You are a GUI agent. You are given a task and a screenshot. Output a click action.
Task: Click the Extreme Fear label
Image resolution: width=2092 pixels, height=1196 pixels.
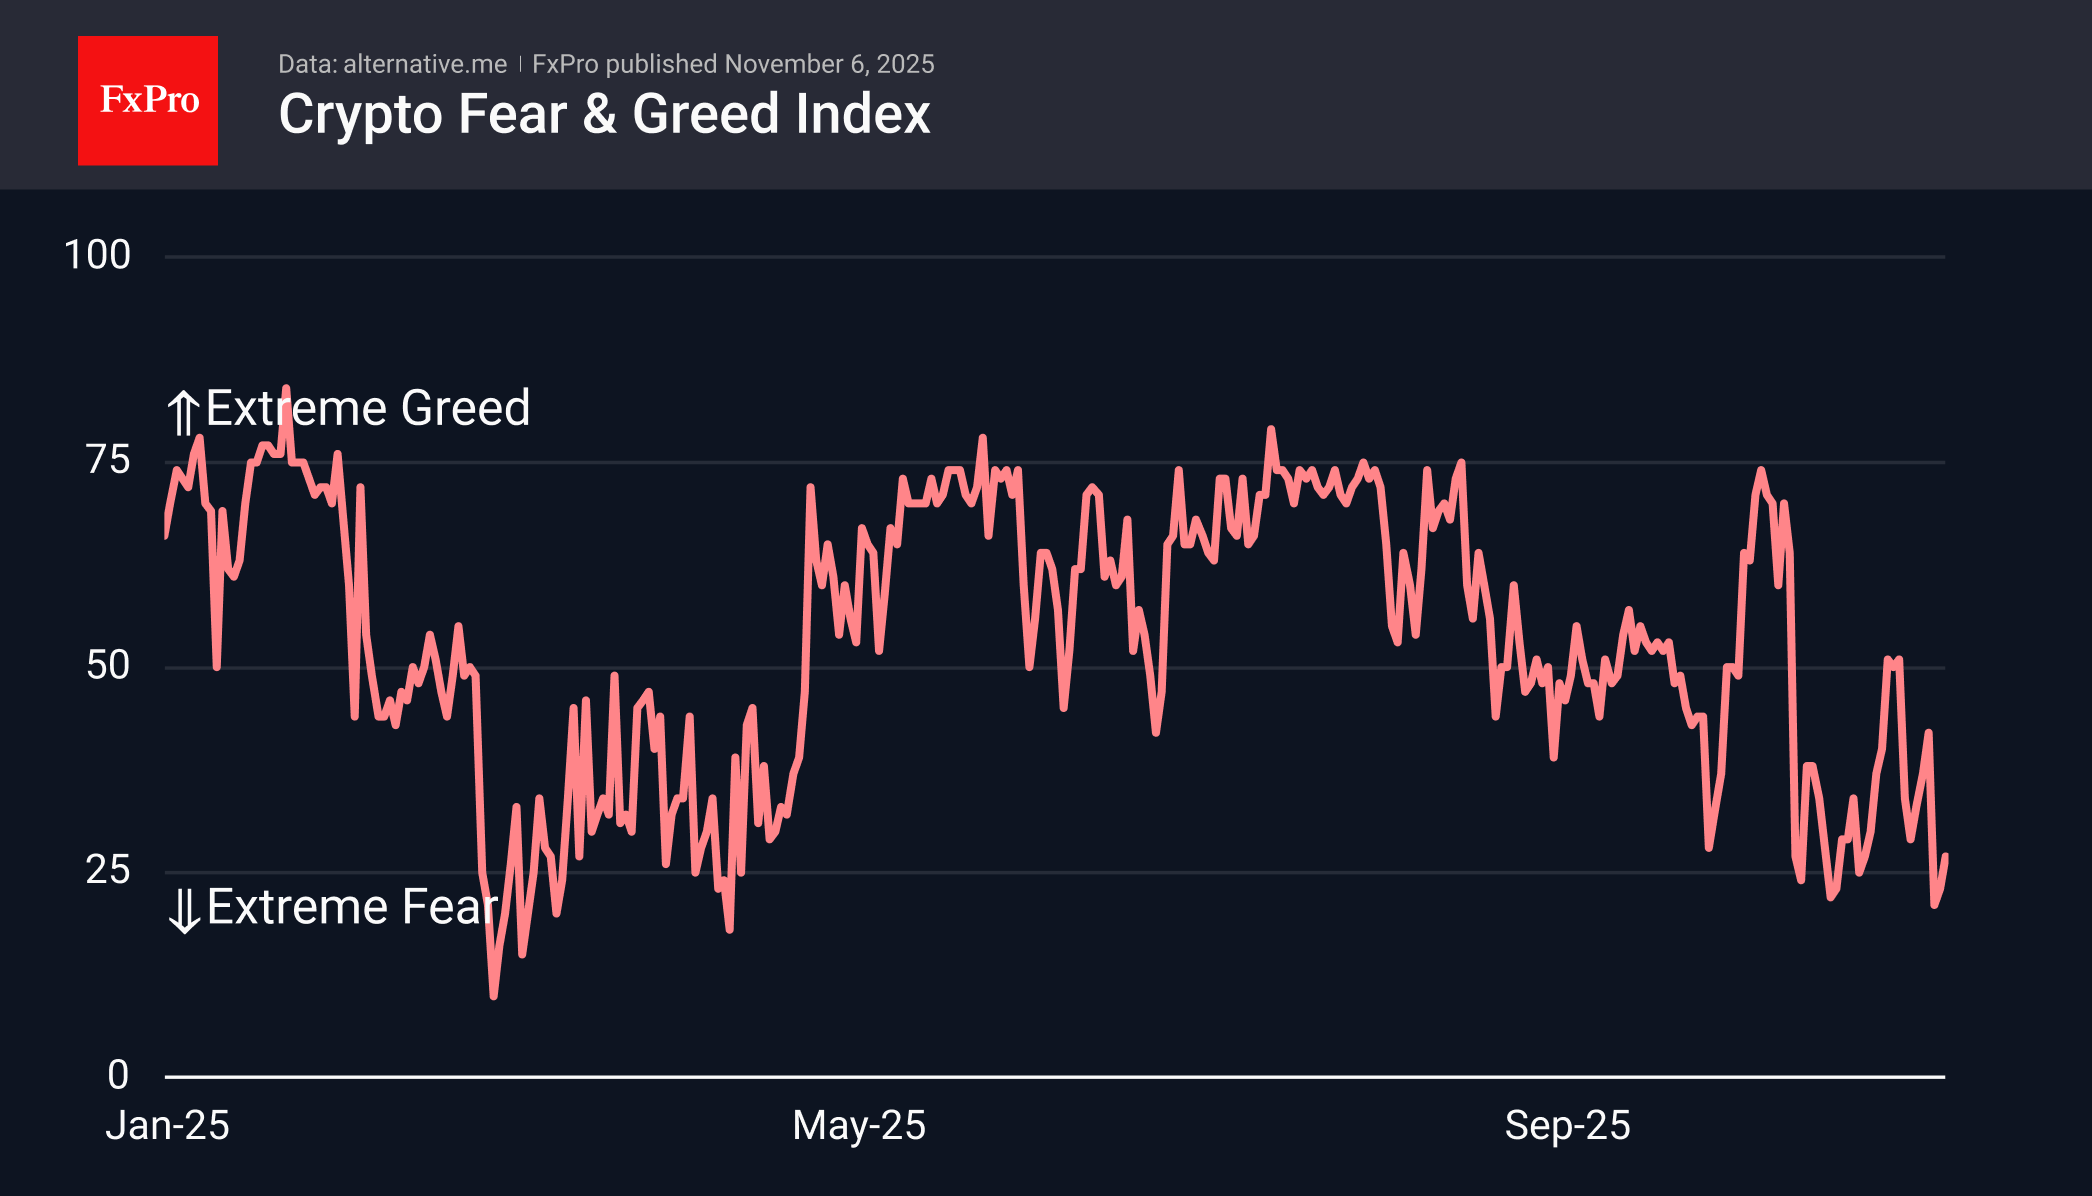[352, 907]
